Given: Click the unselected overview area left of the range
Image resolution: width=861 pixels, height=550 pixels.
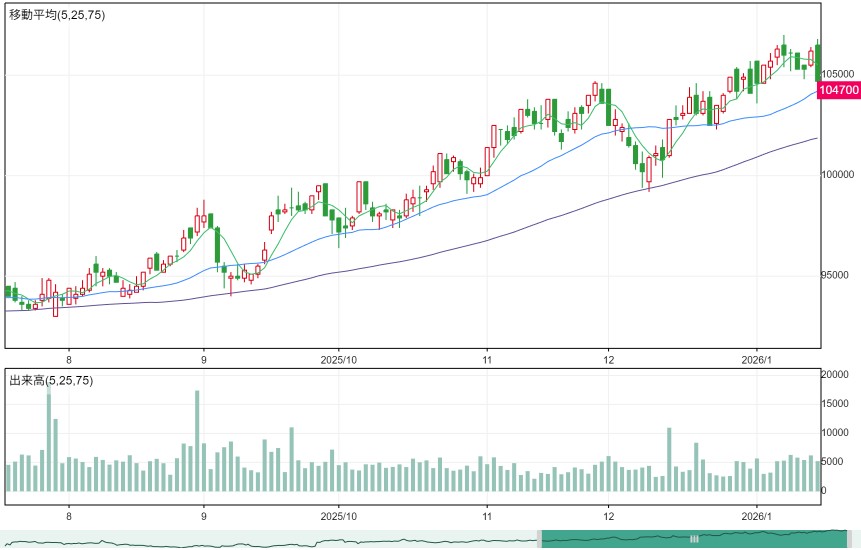Looking at the screenshot, I should click(269, 539).
